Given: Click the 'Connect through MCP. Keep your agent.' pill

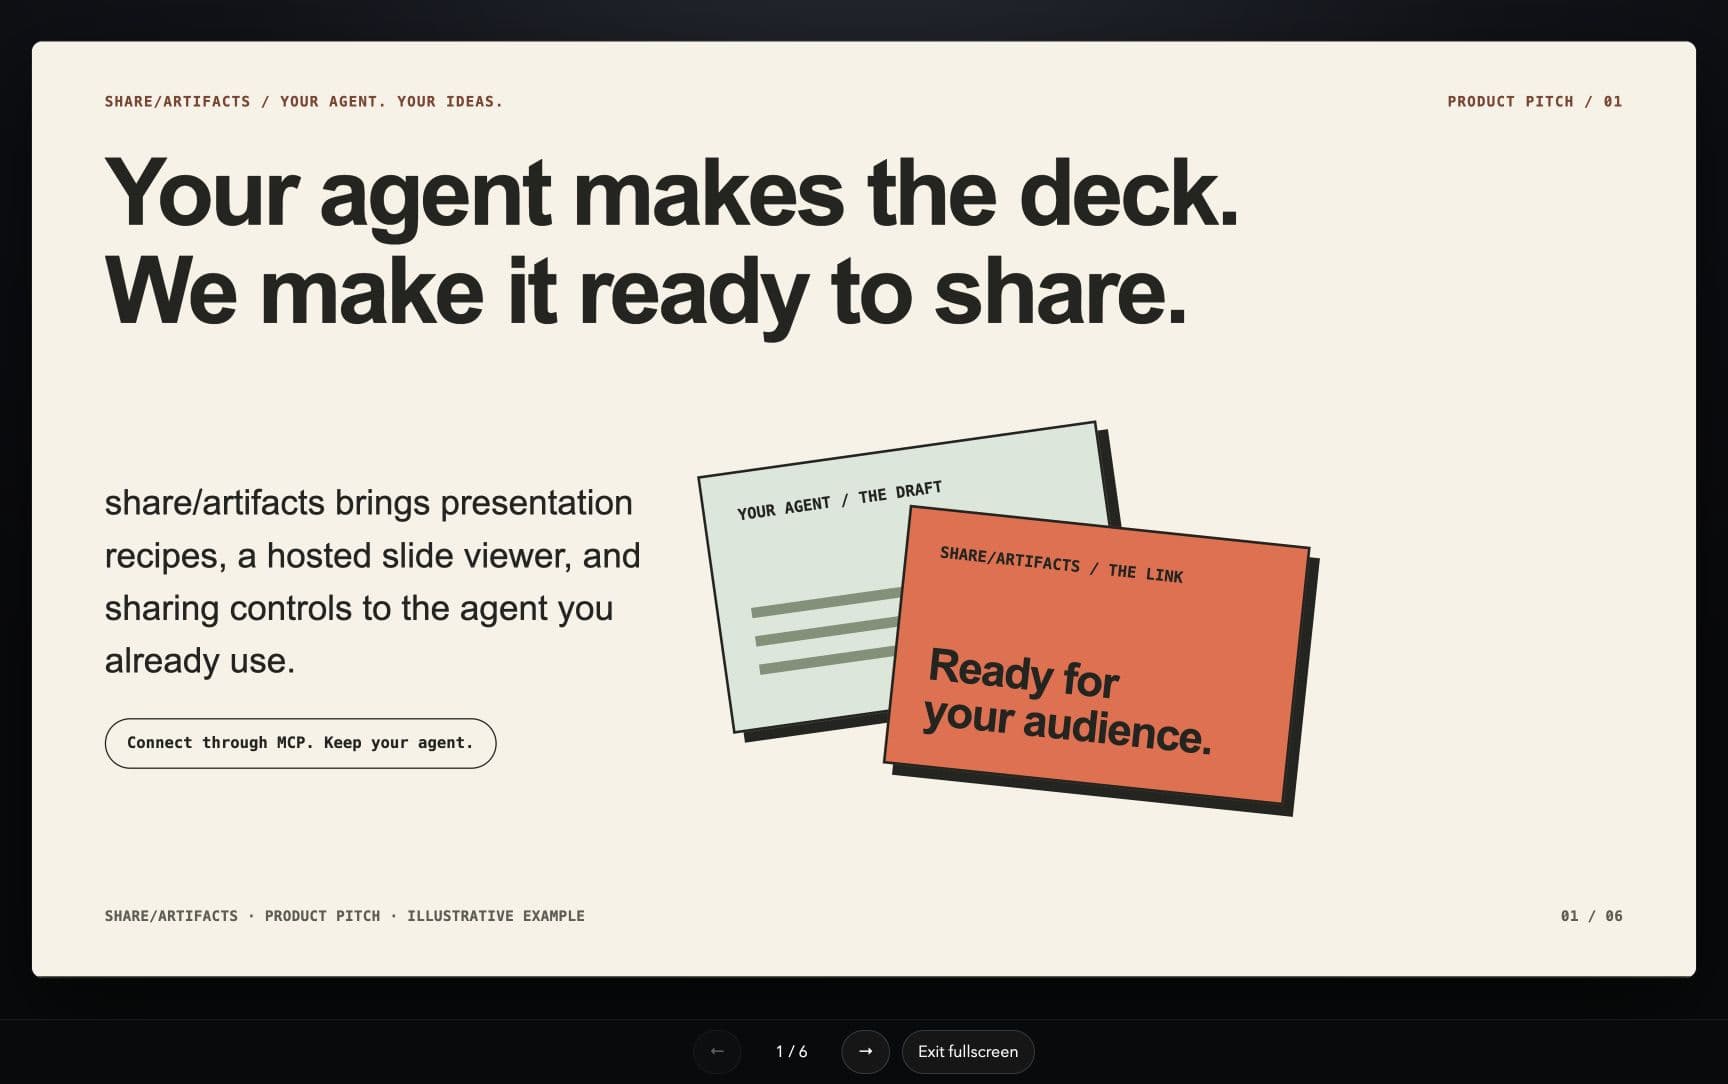Looking at the screenshot, I should (300, 743).
